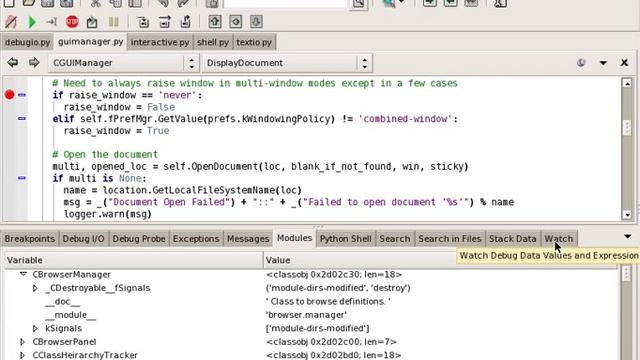Open the Stack Data panel tab
The height and width of the screenshot is (360, 640).
point(513,239)
